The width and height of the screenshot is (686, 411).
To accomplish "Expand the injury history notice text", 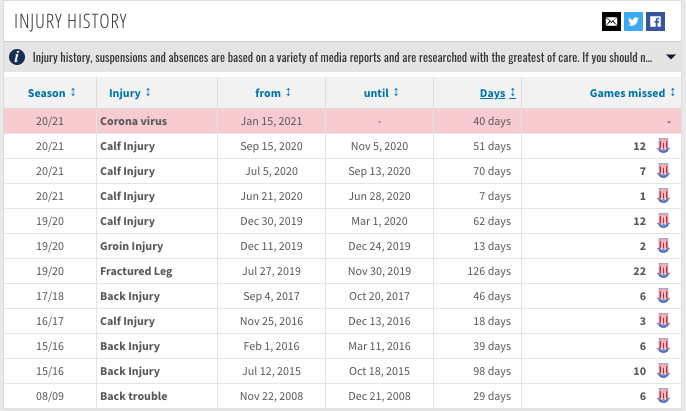I will [x=671, y=57].
